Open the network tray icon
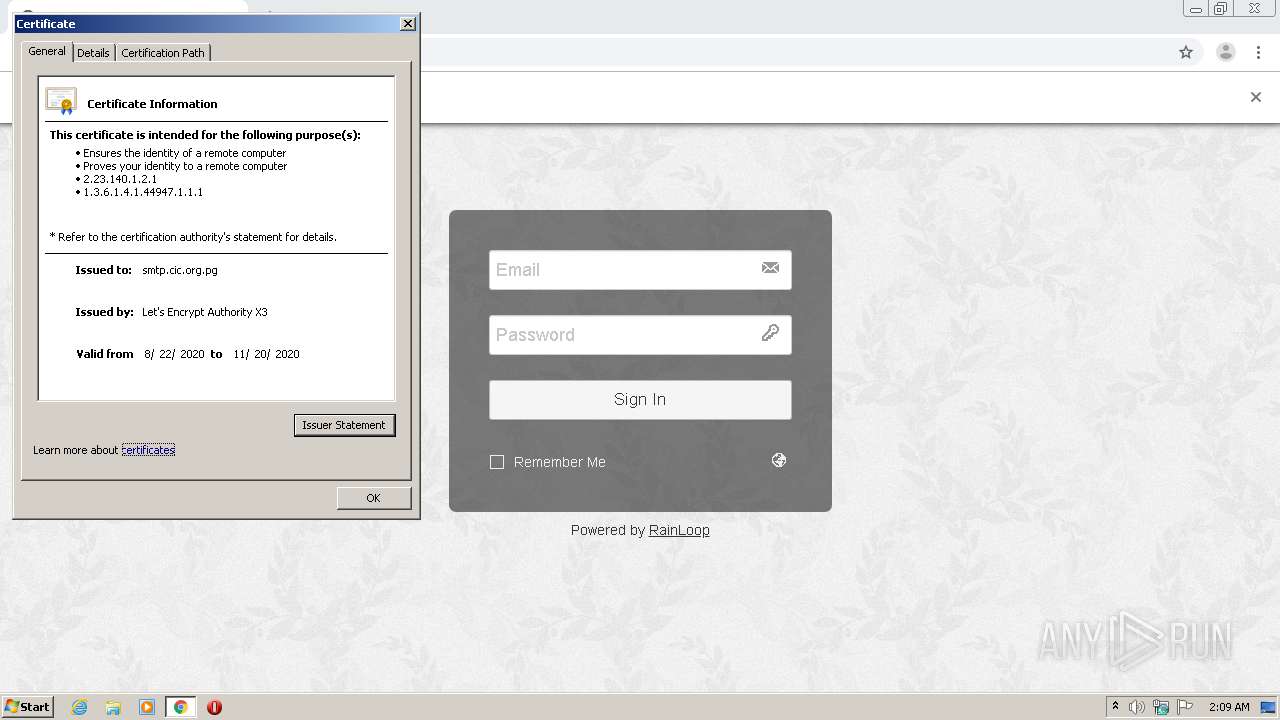 click(x=1161, y=707)
